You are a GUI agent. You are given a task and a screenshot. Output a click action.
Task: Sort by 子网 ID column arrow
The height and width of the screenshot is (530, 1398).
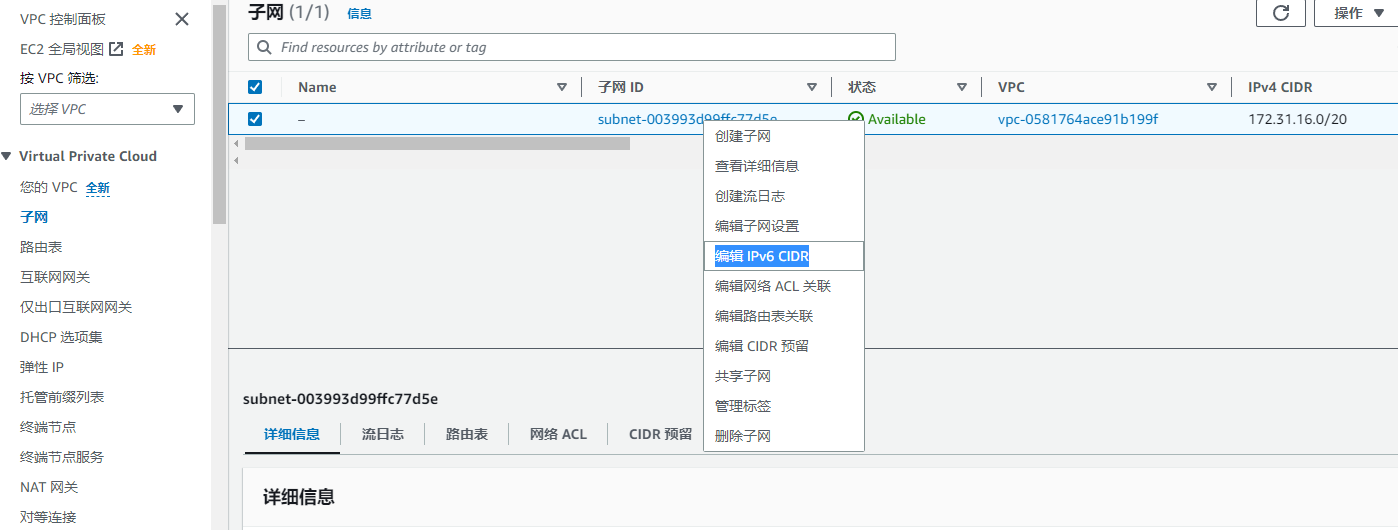click(812, 87)
